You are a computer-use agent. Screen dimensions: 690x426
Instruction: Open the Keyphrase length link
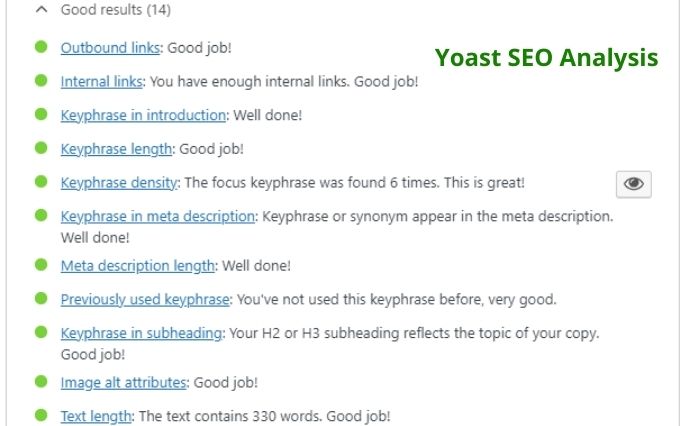click(x=117, y=149)
